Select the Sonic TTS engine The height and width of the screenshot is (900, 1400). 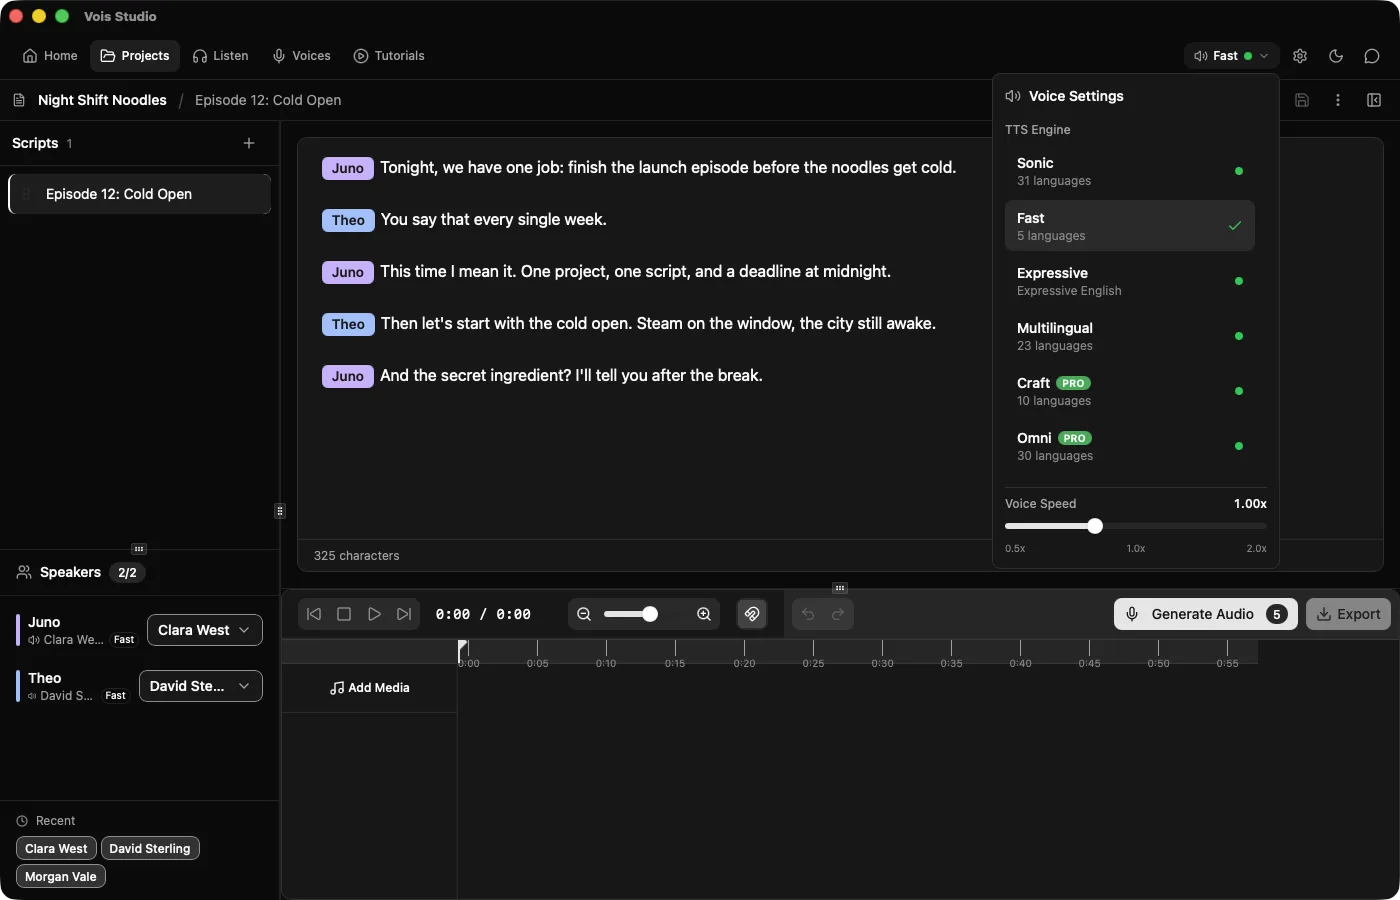tap(1130, 171)
